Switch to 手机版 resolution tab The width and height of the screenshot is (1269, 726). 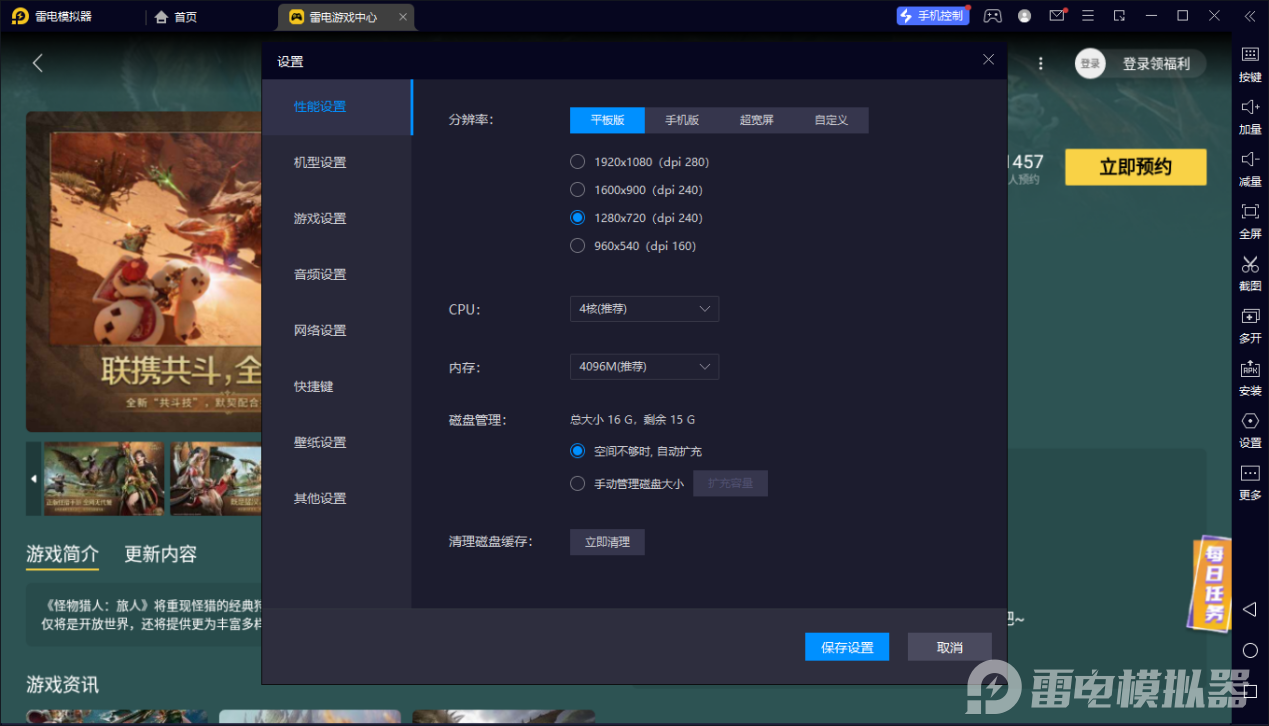682,120
